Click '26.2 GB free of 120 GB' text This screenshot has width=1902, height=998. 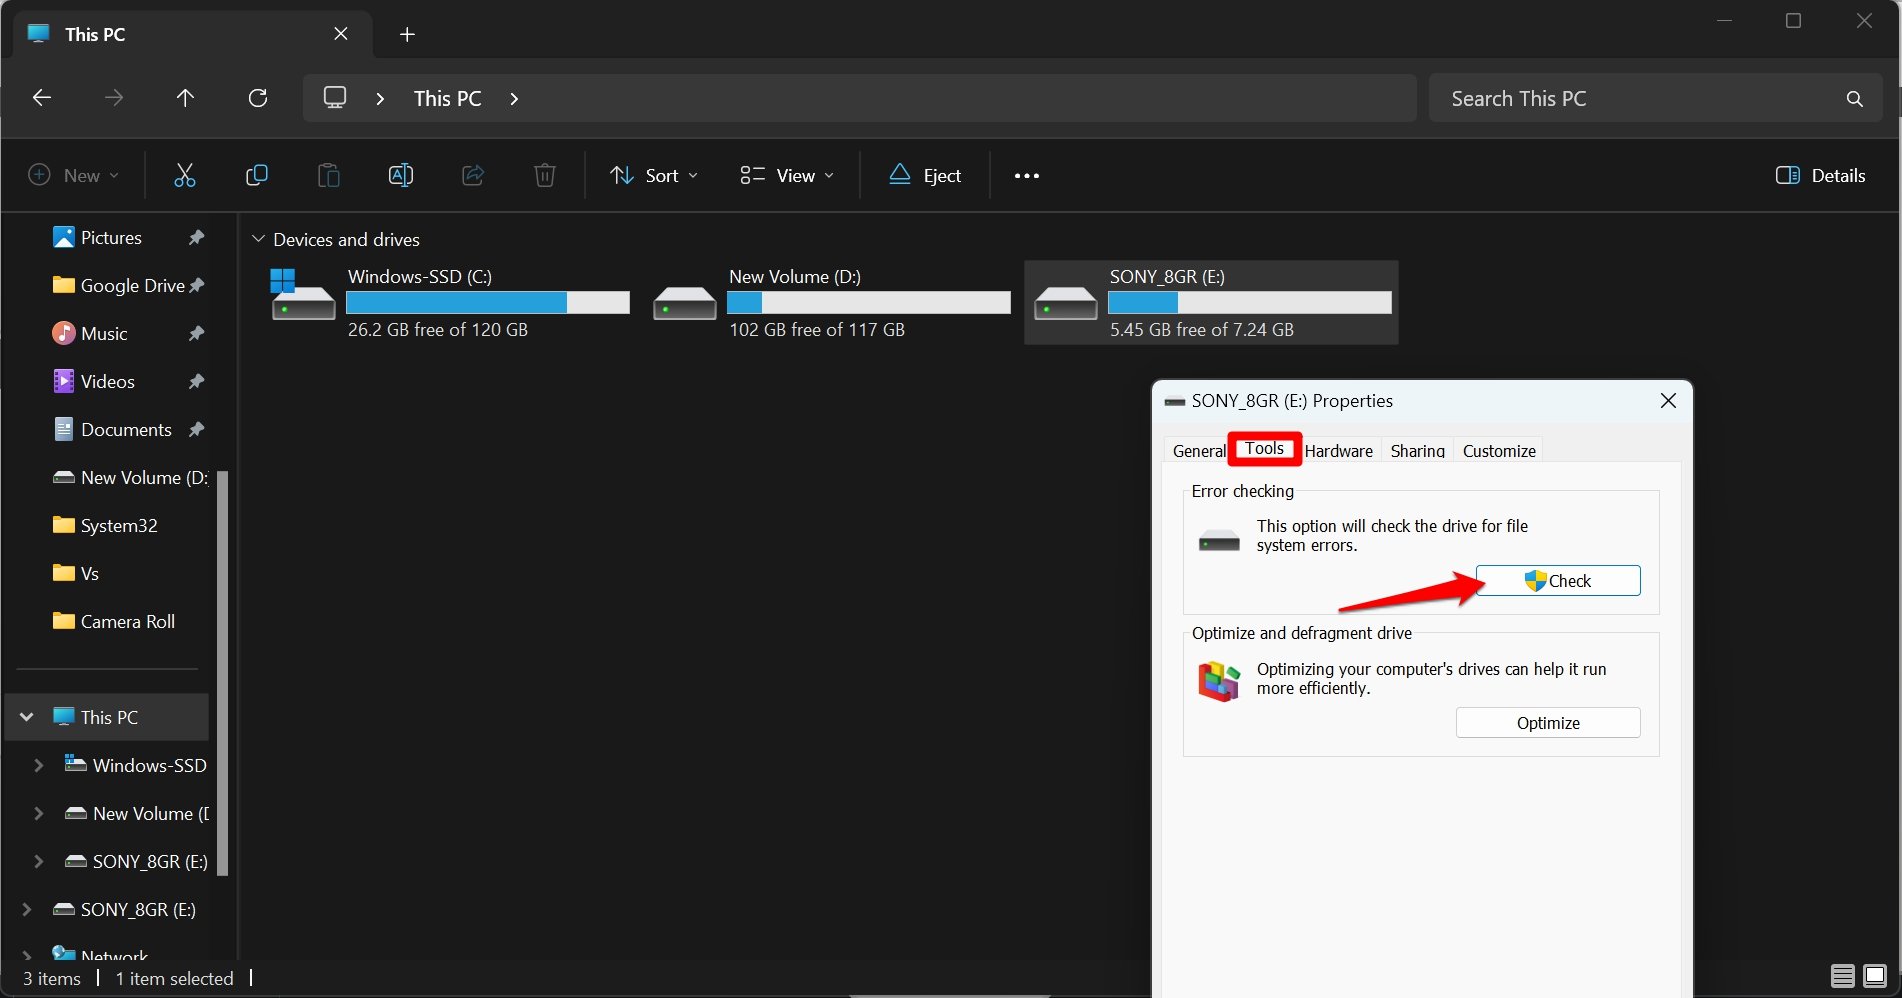click(x=438, y=330)
